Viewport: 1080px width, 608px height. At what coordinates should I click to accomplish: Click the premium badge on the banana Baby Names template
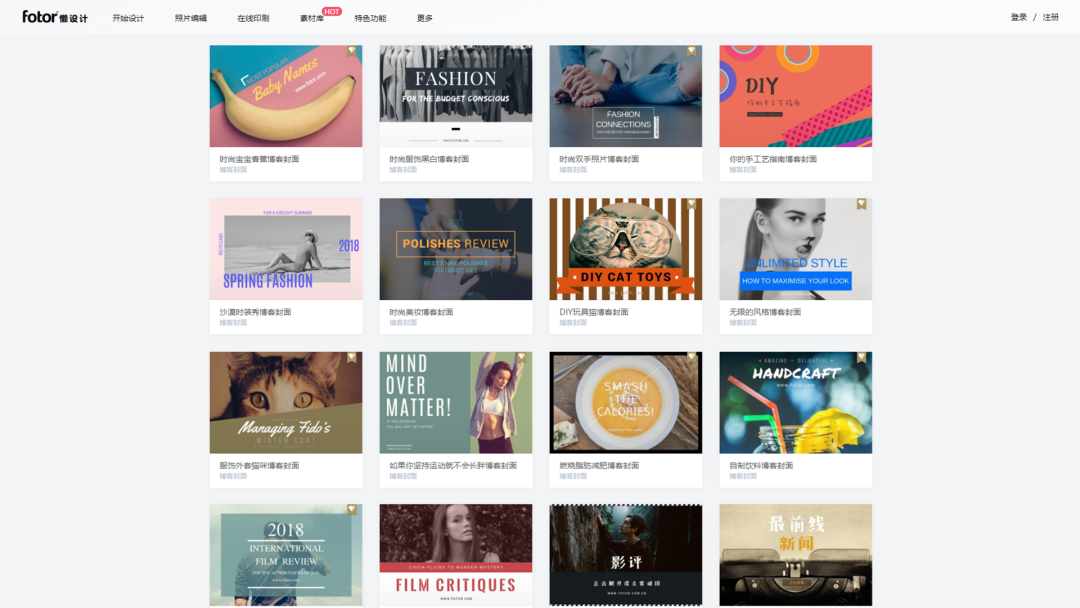351,51
